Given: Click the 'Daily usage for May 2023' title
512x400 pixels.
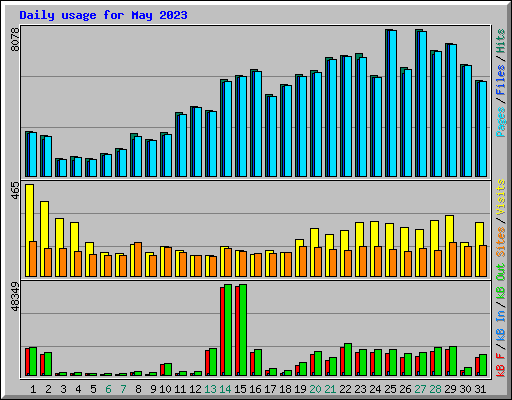Looking at the screenshot, I should tap(103, 15).
